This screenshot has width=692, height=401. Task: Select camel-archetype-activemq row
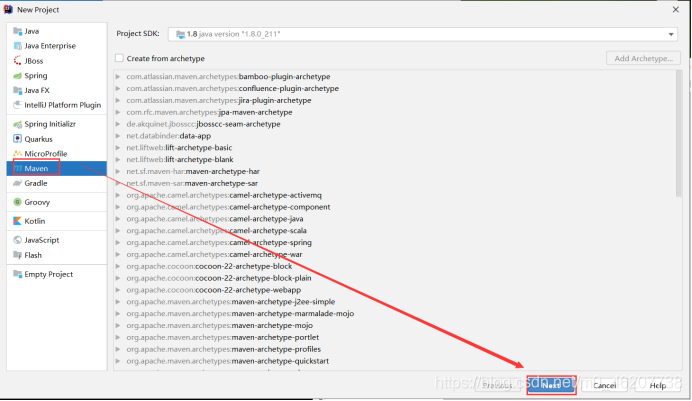pos(397,195)
